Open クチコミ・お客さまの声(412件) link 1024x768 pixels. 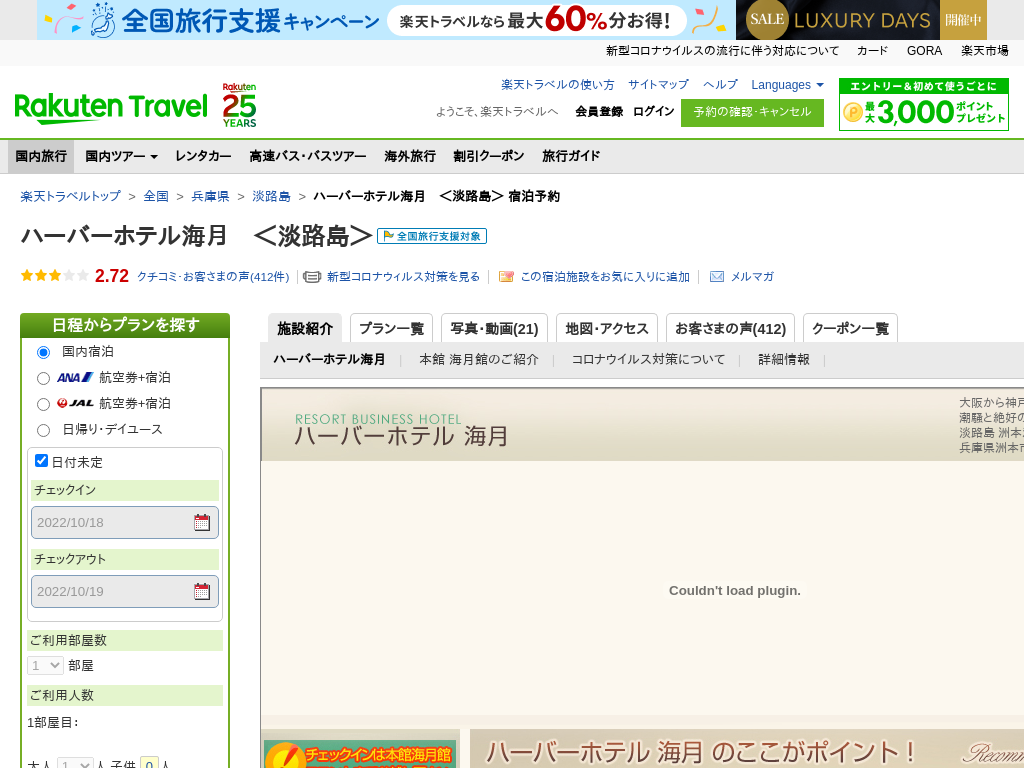[213, 277]
